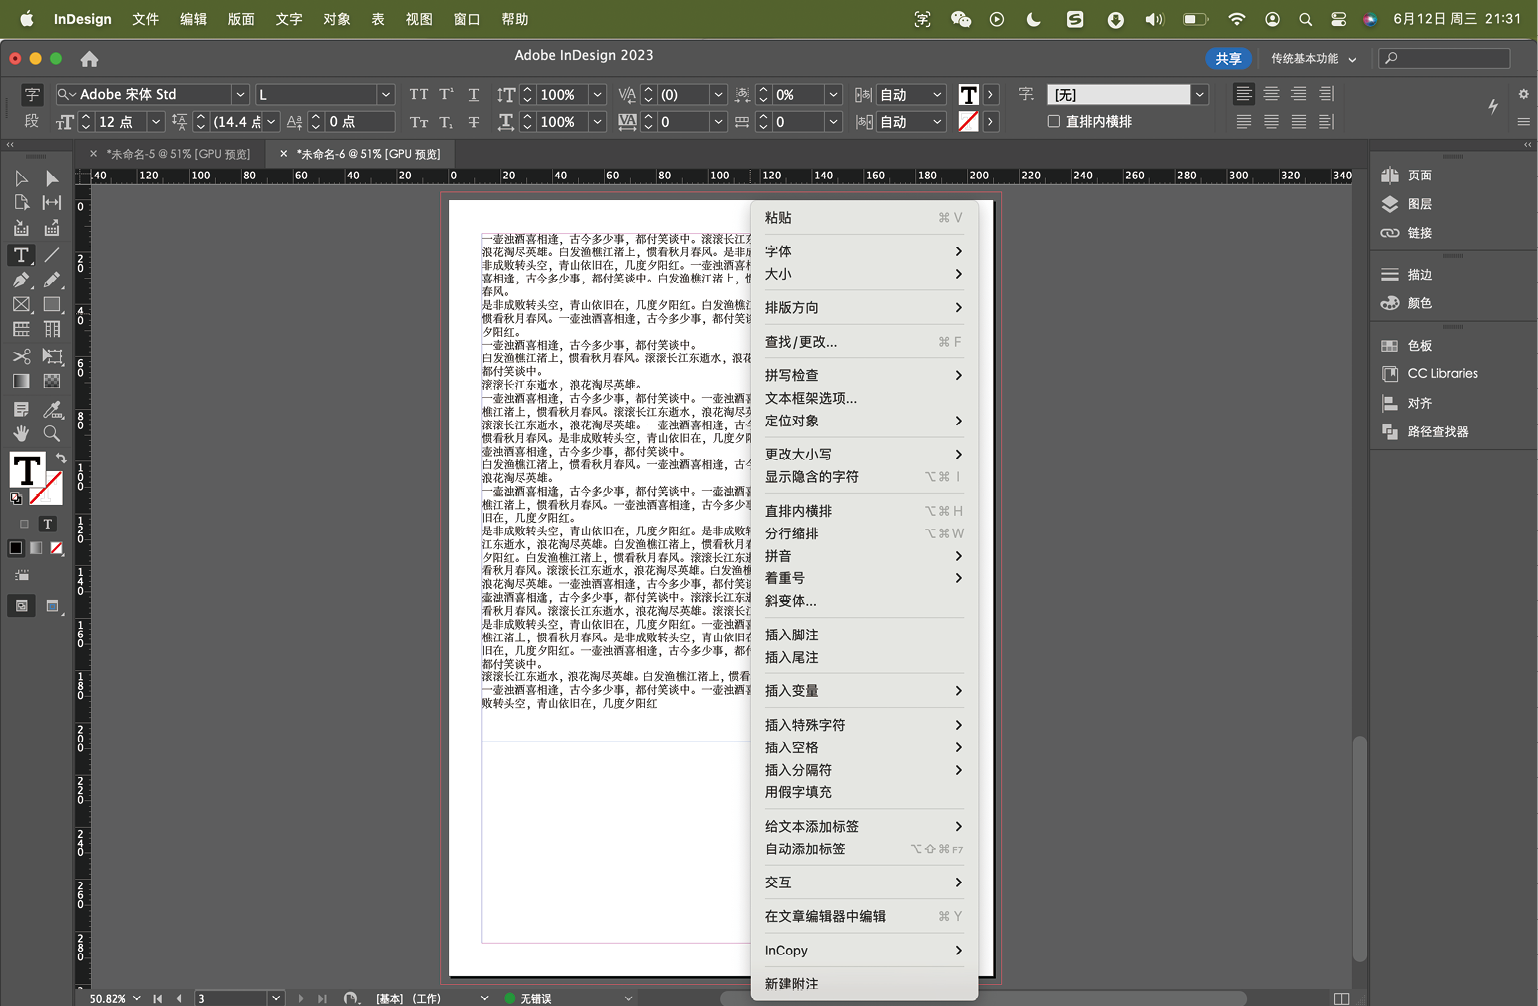Click the 共享 share button
The width and height of the screenshot is (1538, 1006).
coord(1228,59)
